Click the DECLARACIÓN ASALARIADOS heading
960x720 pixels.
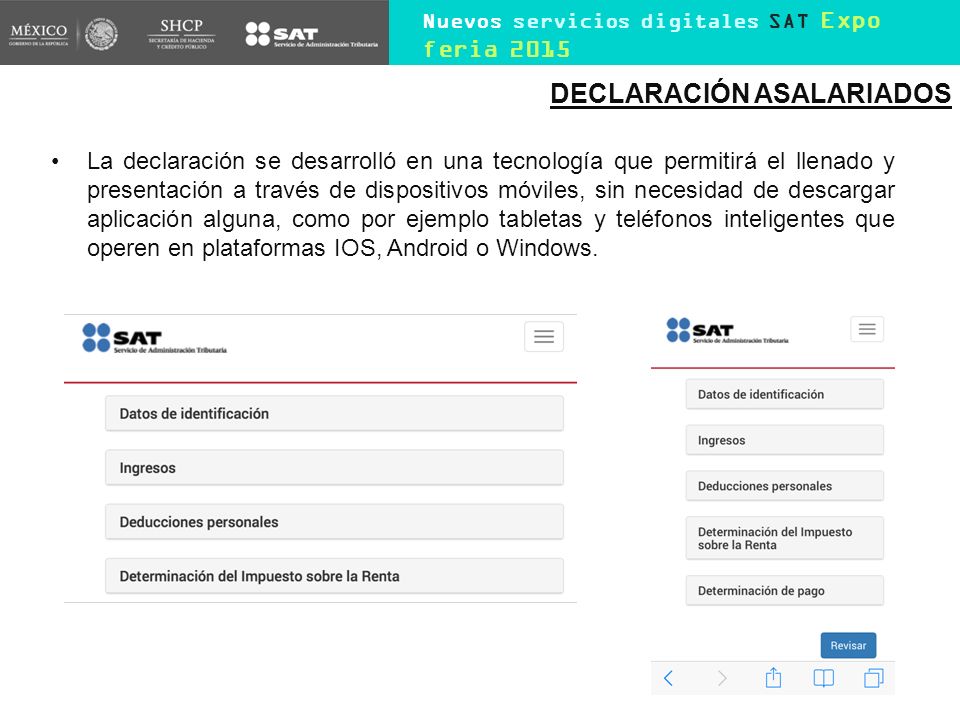click(x=750, y=94)
